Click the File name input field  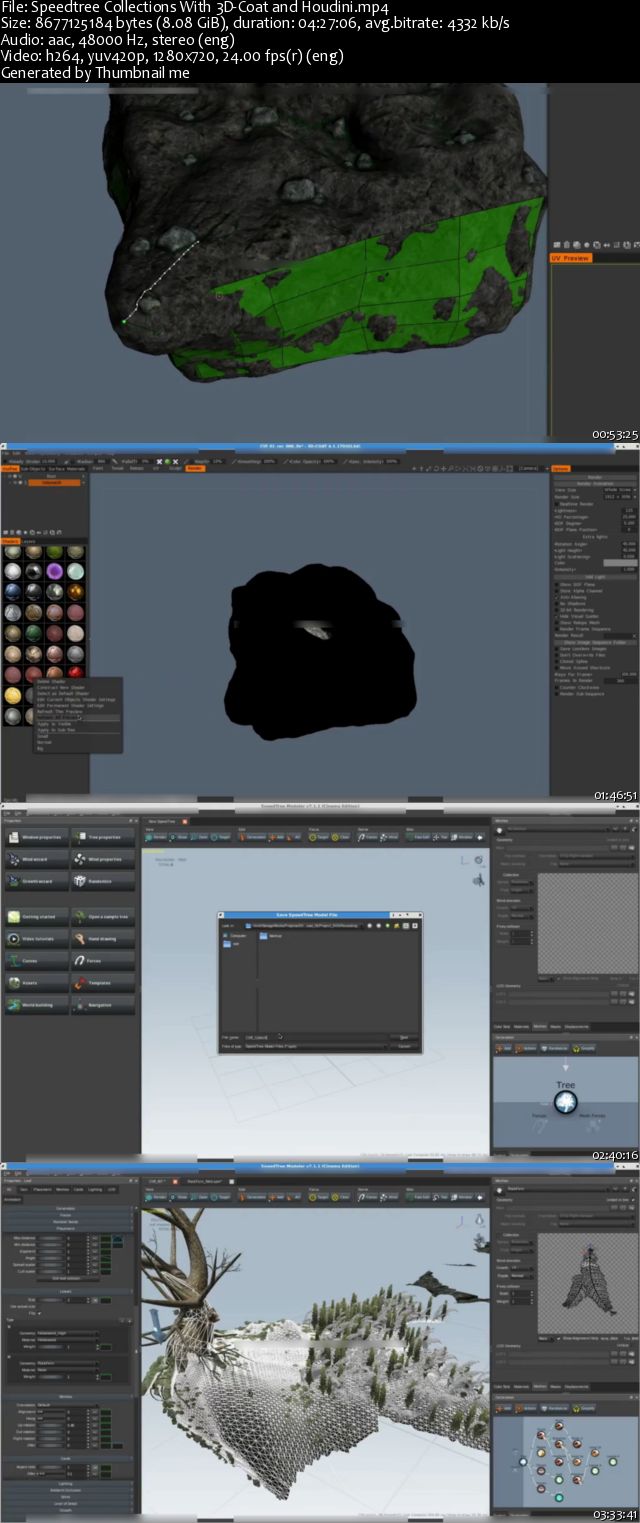tap(316, 1037)
